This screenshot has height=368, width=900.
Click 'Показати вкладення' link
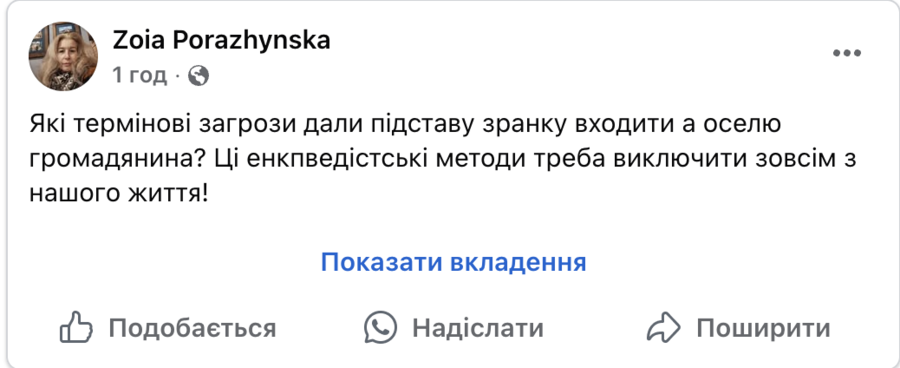[453, 262]
